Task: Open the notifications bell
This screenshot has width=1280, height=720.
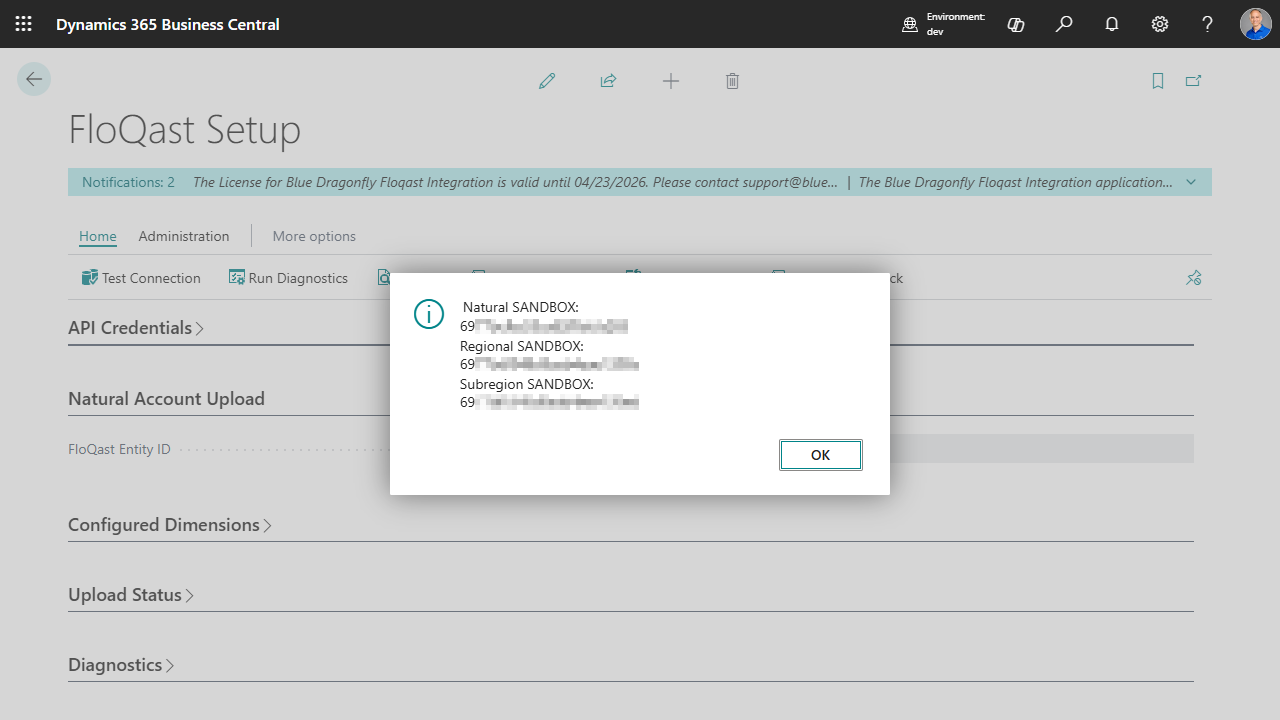Action: [1112, 24]
